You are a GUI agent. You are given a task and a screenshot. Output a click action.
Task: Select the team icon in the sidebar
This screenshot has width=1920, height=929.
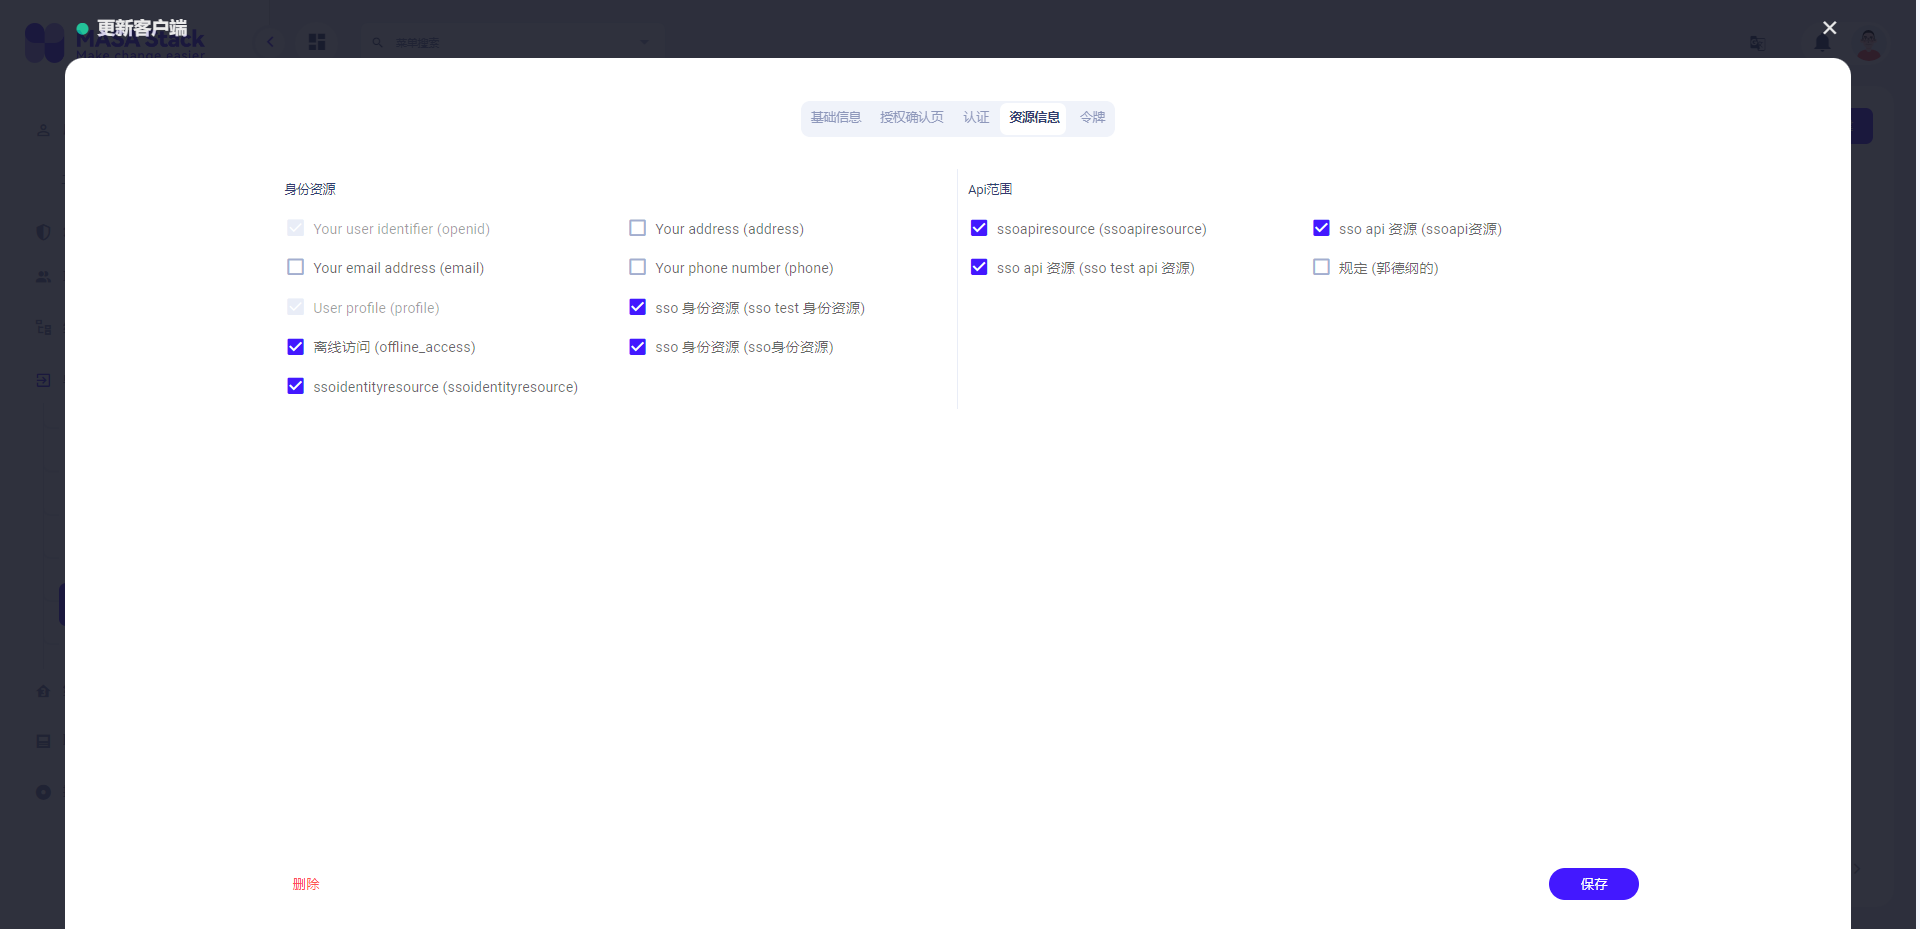pos(43,277)
